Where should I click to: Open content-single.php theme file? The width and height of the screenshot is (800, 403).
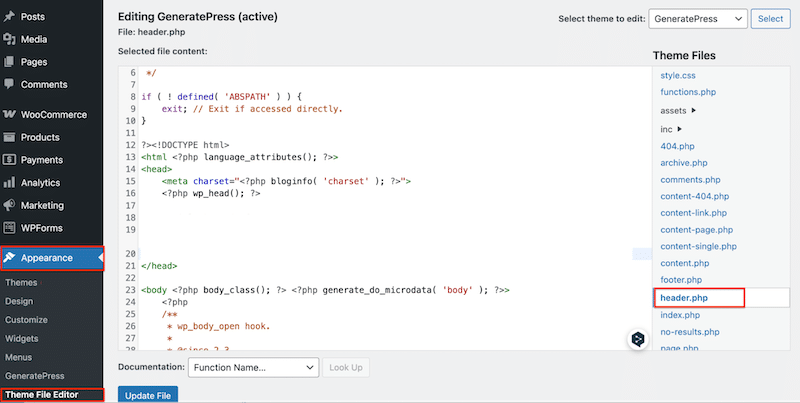point(698,246)
